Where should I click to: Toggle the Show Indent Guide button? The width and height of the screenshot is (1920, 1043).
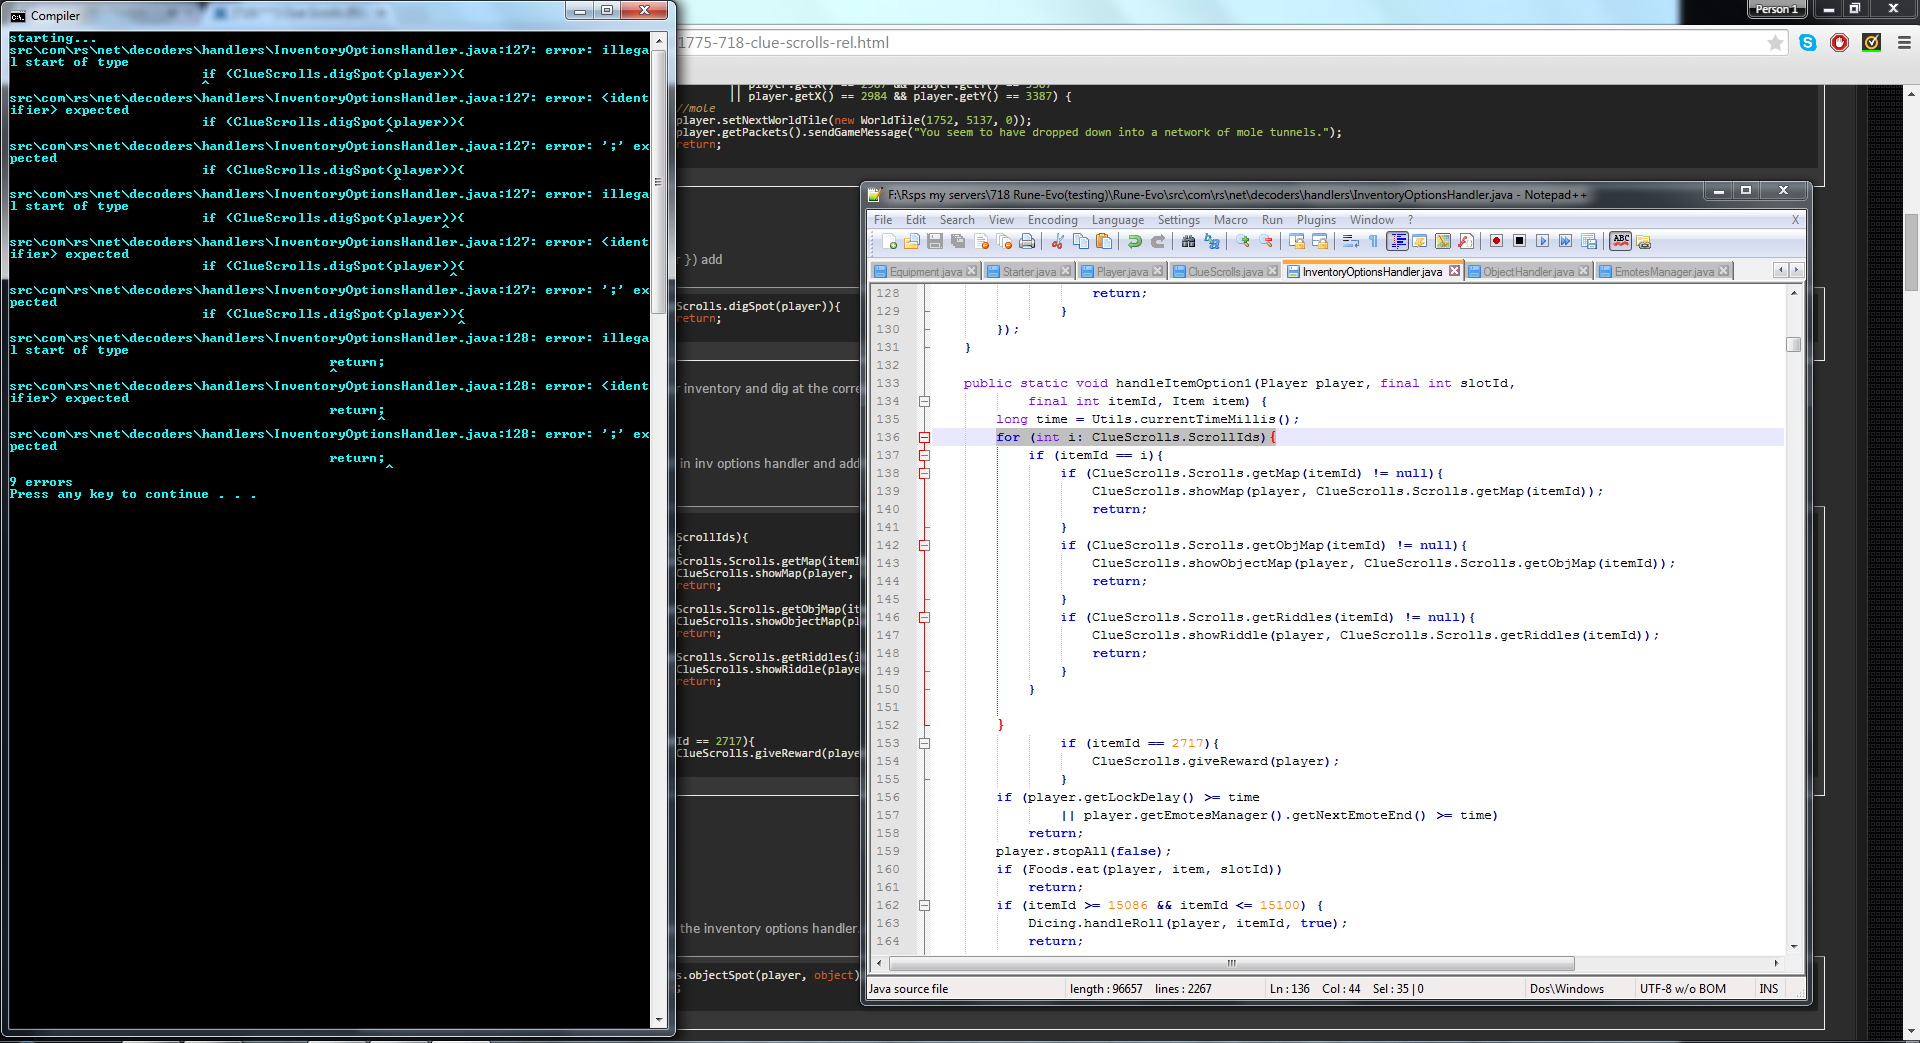pyautogui.click(x=1397, y=241)
